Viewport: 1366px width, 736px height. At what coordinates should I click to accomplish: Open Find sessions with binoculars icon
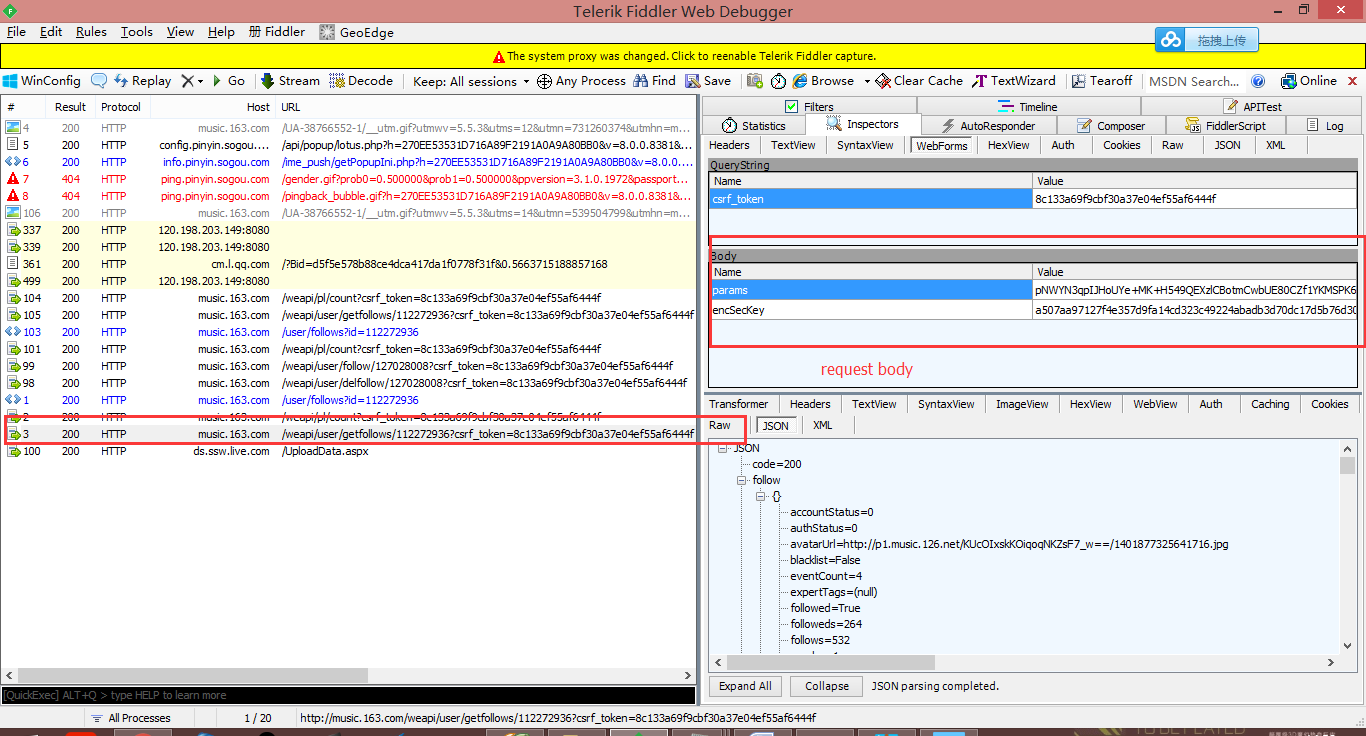655,81
